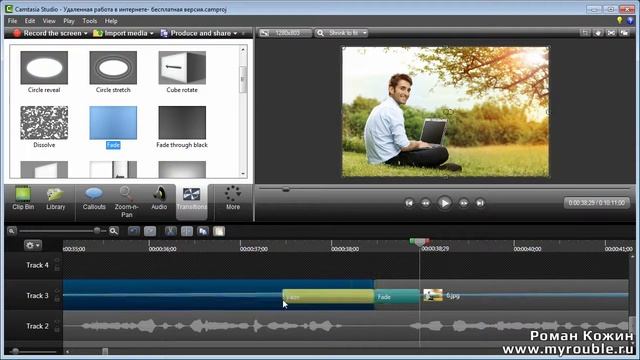Open the View menu

49,21
